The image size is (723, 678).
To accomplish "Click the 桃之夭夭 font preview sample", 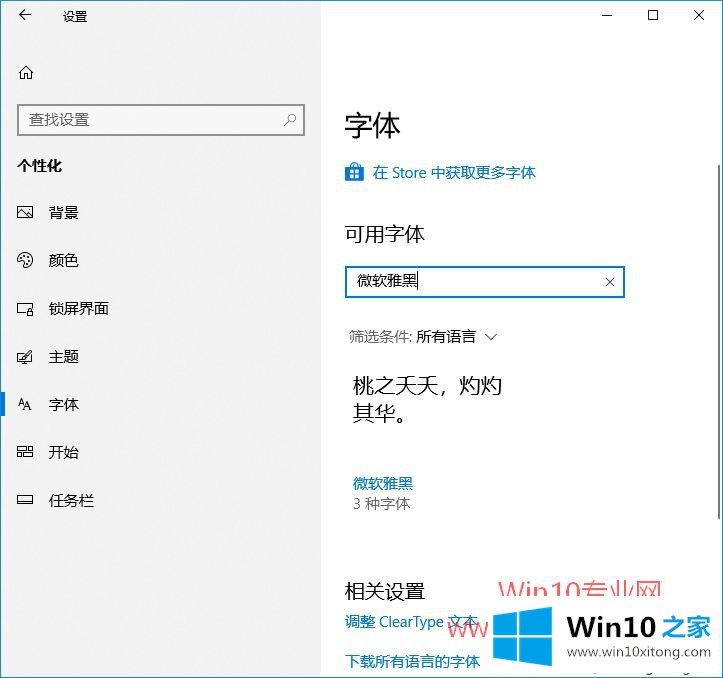I will pyautogui.click(x=427, y=398).
